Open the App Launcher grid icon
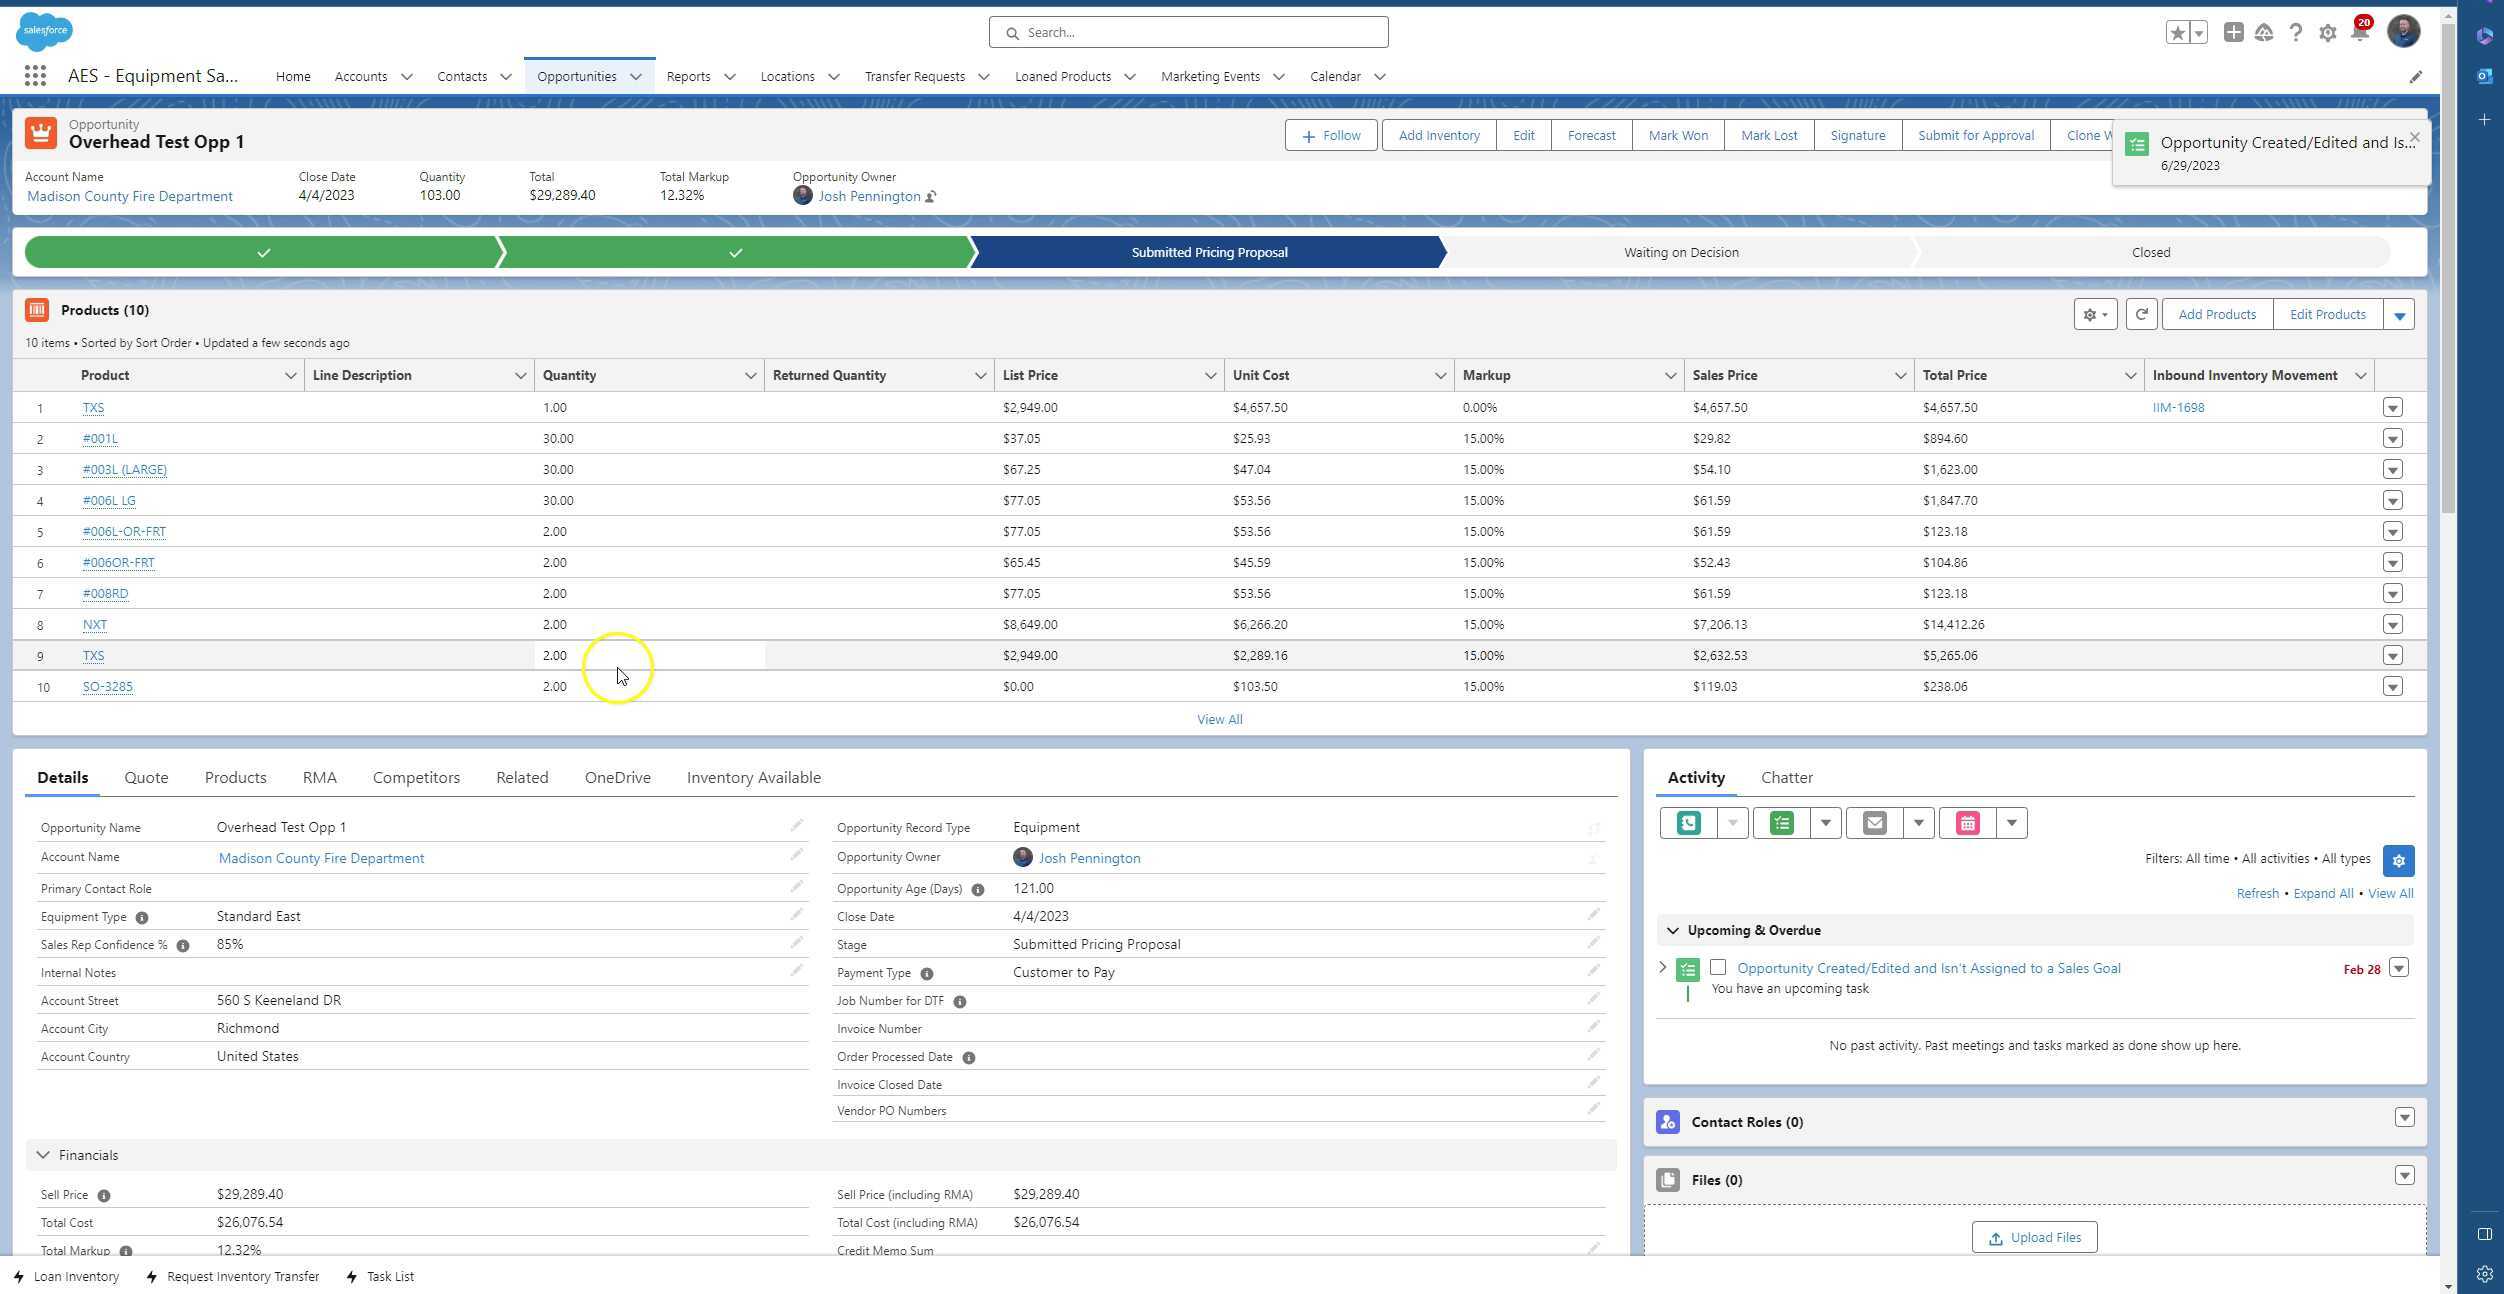The width and height of the screenshot is (2504, 1294). pos(35,76)
